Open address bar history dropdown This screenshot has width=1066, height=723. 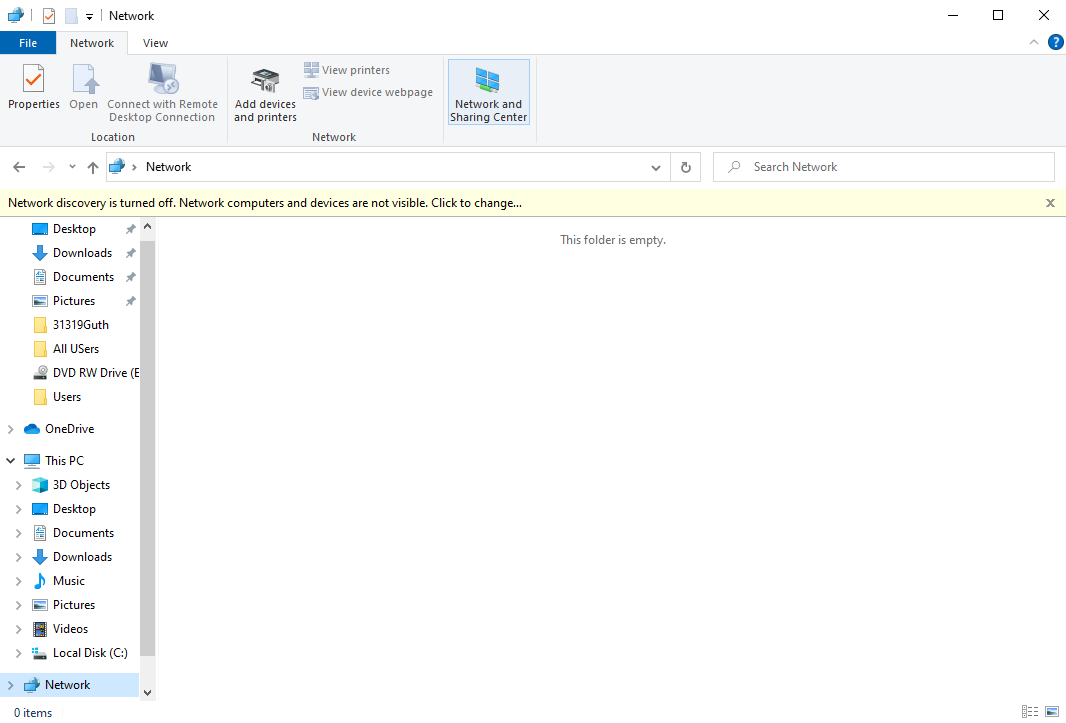coord(656,167)
